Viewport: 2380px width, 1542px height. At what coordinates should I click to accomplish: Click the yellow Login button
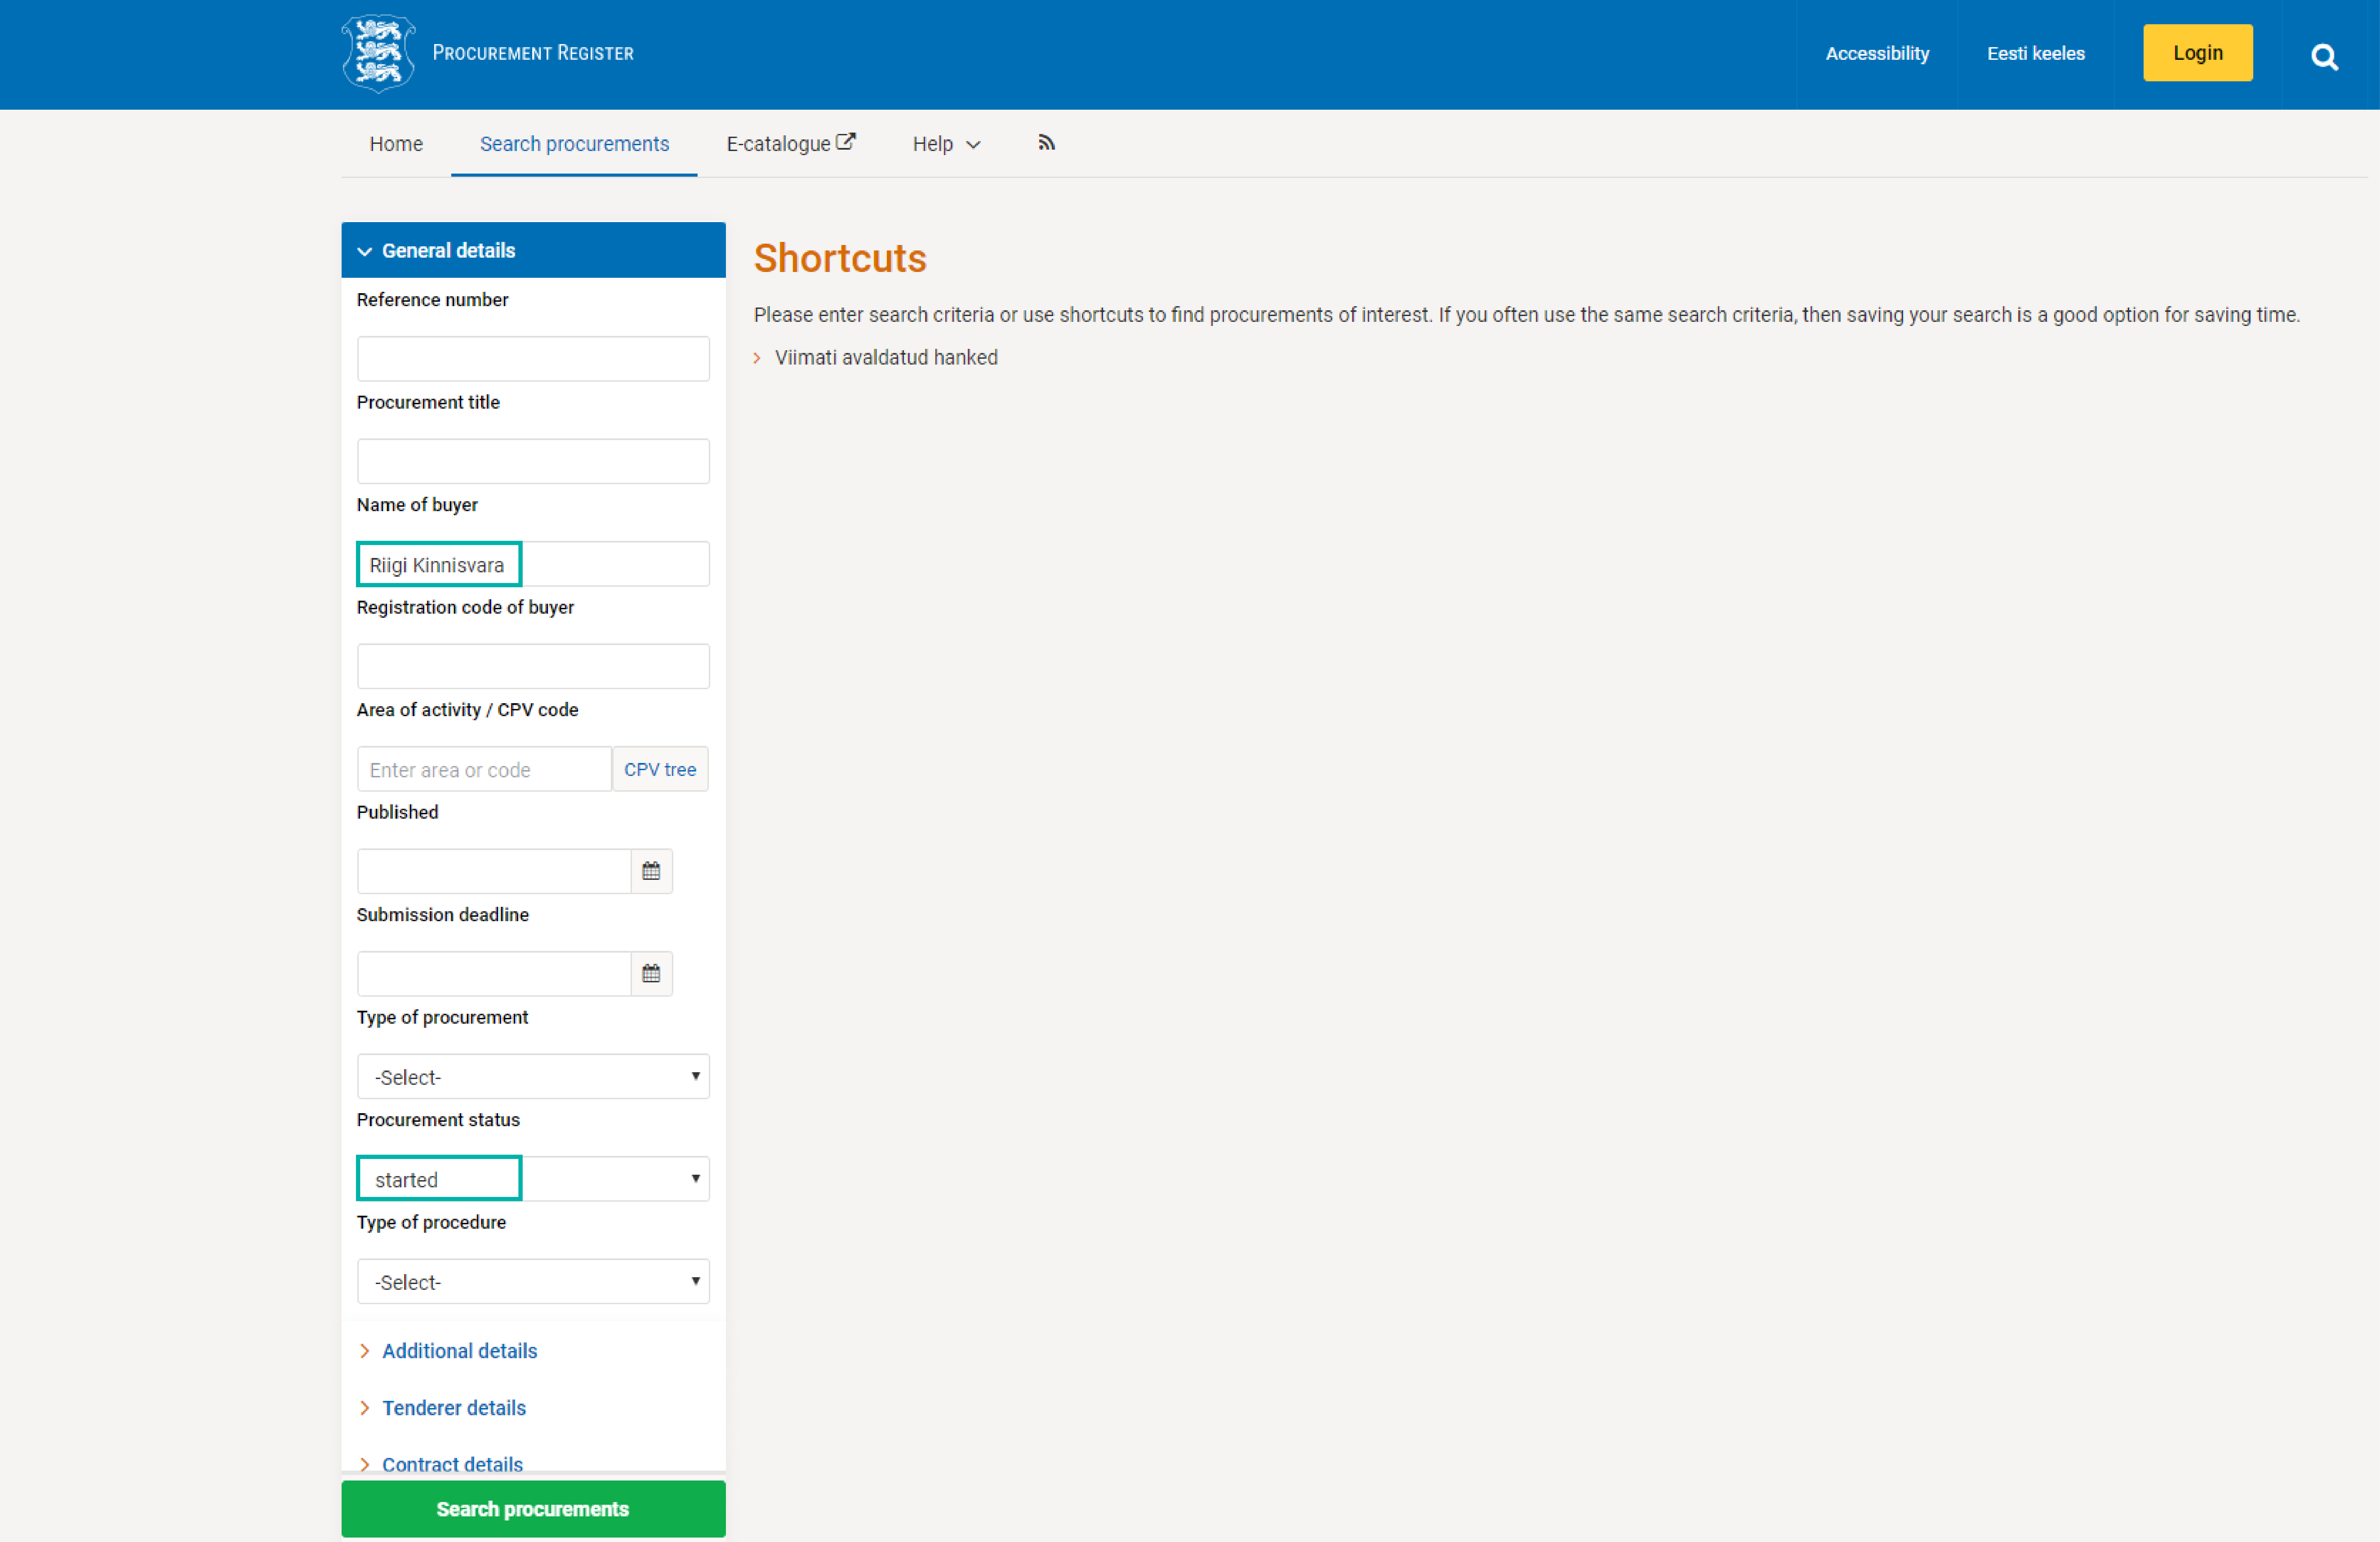coord(2197,53)
